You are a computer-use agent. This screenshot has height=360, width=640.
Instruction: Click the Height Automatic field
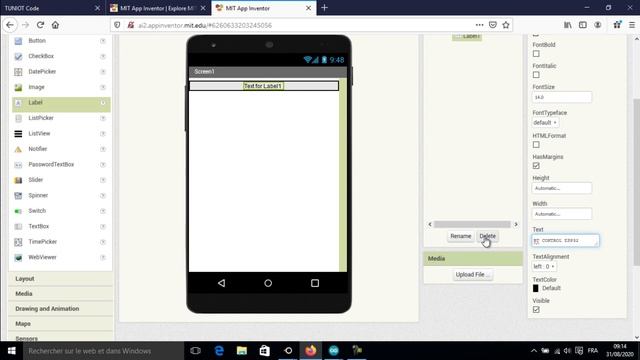562,188
